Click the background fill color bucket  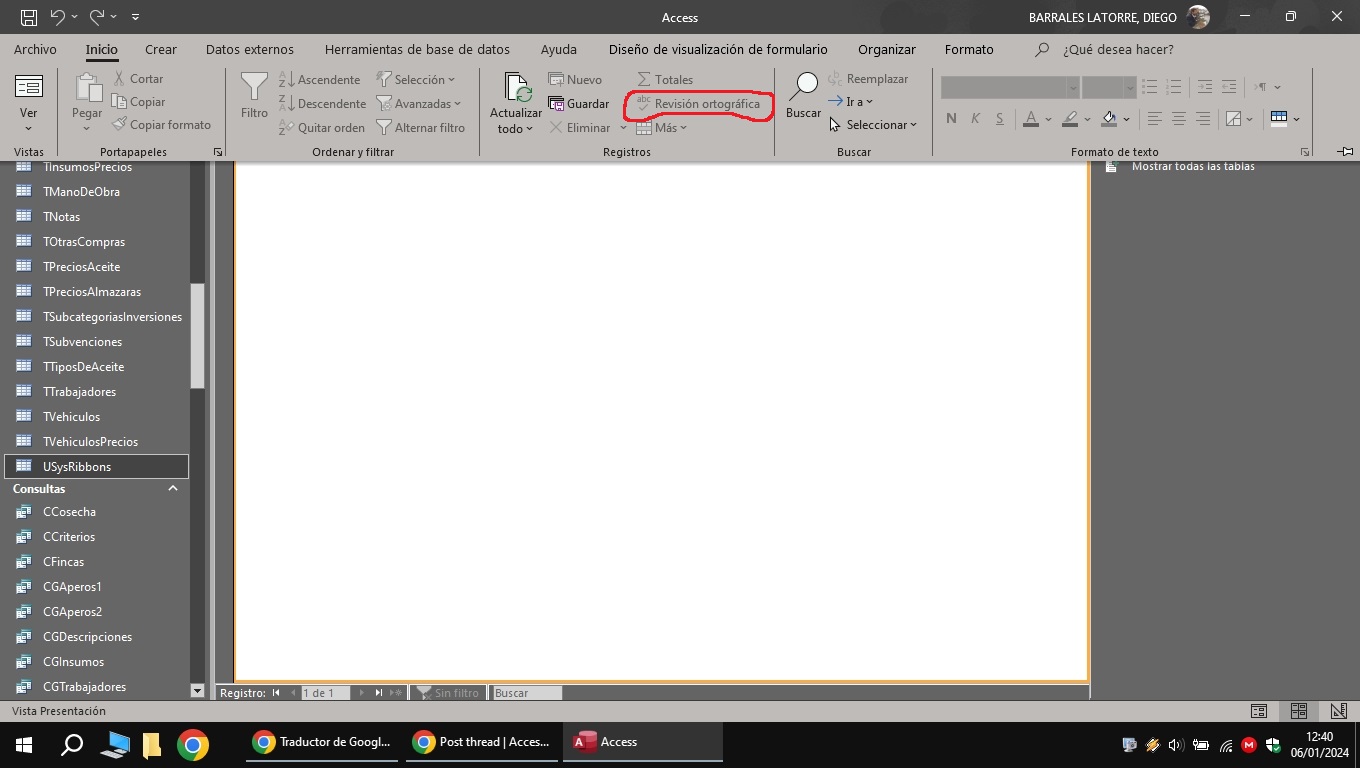pyautogui.click(x=1109, y=118)
